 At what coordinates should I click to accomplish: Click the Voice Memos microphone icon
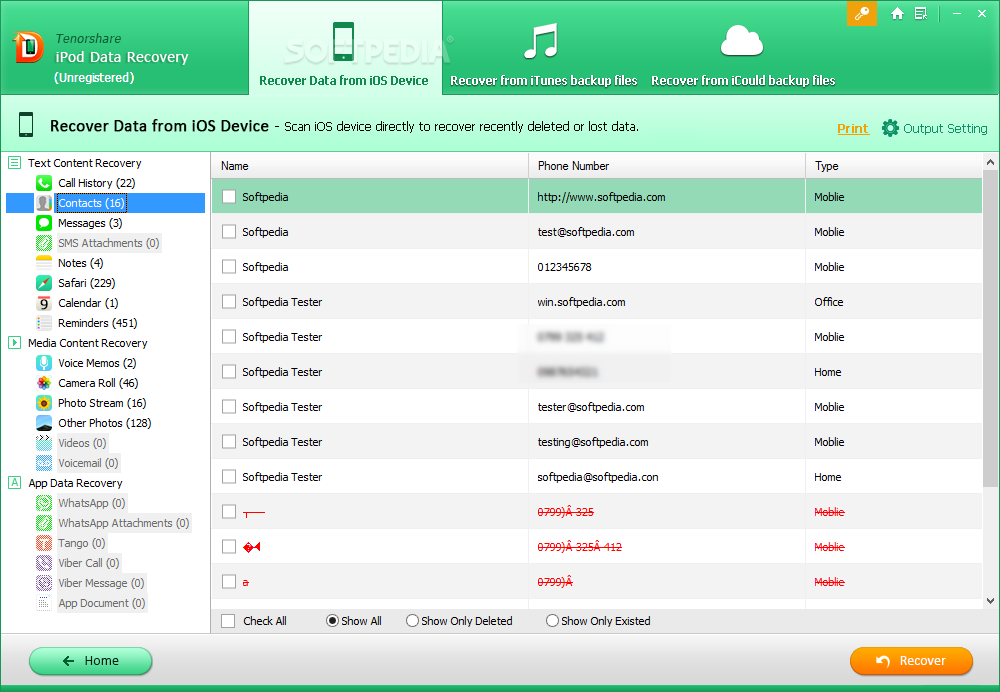(x=44, y=363)
